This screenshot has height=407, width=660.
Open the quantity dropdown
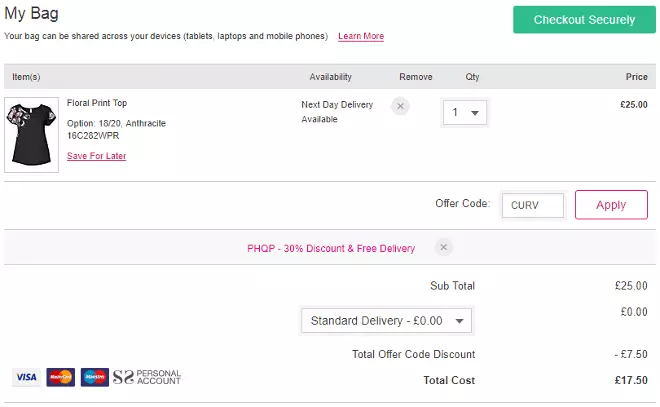465,113
